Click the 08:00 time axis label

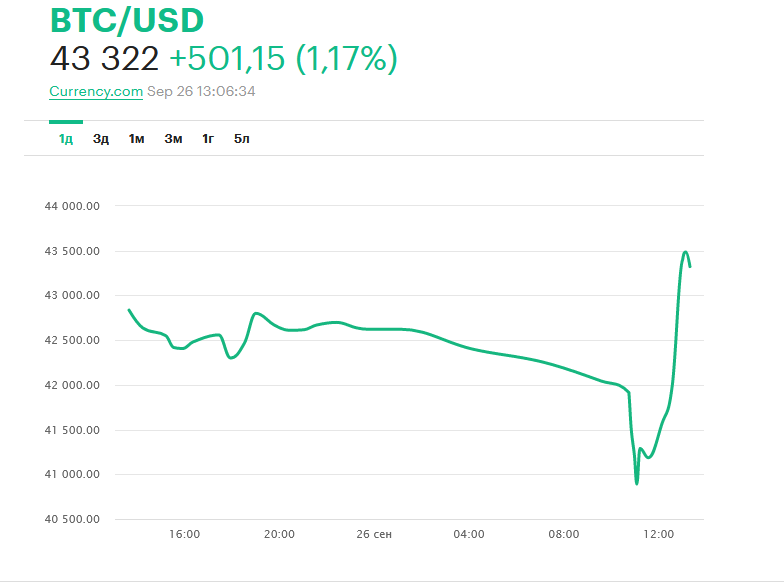(x=563, y=535)
